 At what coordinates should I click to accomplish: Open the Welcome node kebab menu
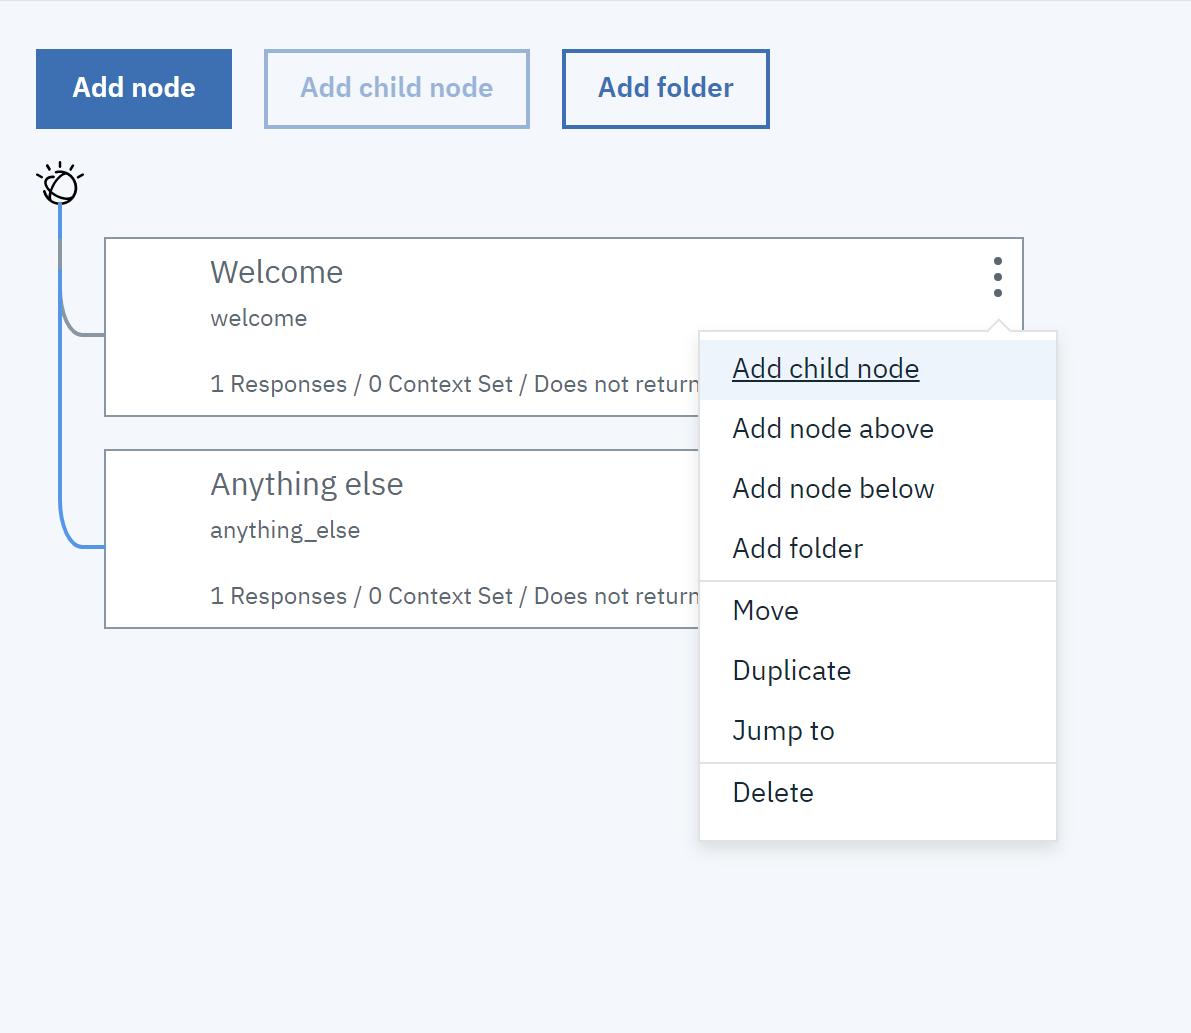tap(997, 277)
